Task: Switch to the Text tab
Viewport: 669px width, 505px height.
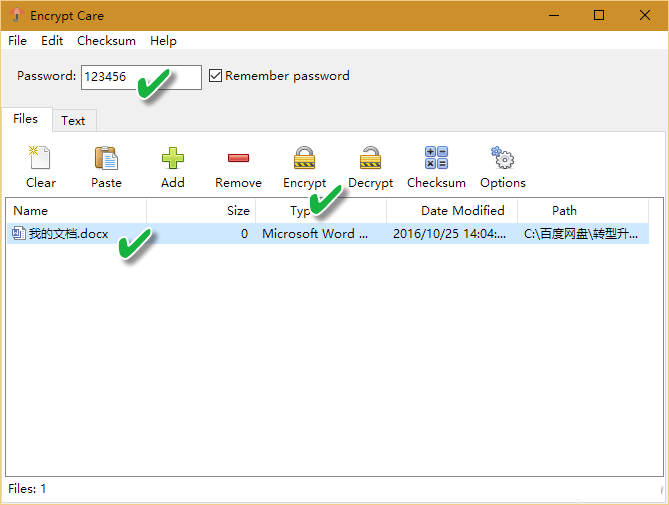Action: point(73,121)
